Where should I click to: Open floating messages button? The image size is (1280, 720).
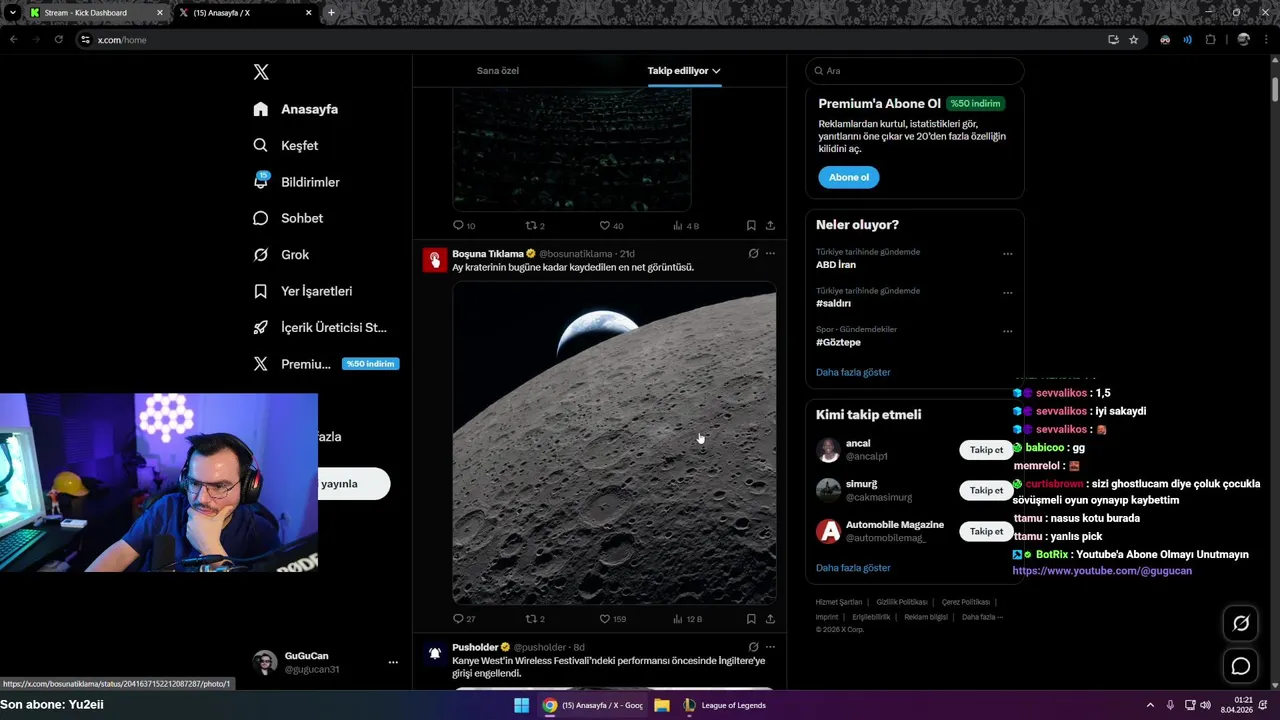tap(1241, 666)
